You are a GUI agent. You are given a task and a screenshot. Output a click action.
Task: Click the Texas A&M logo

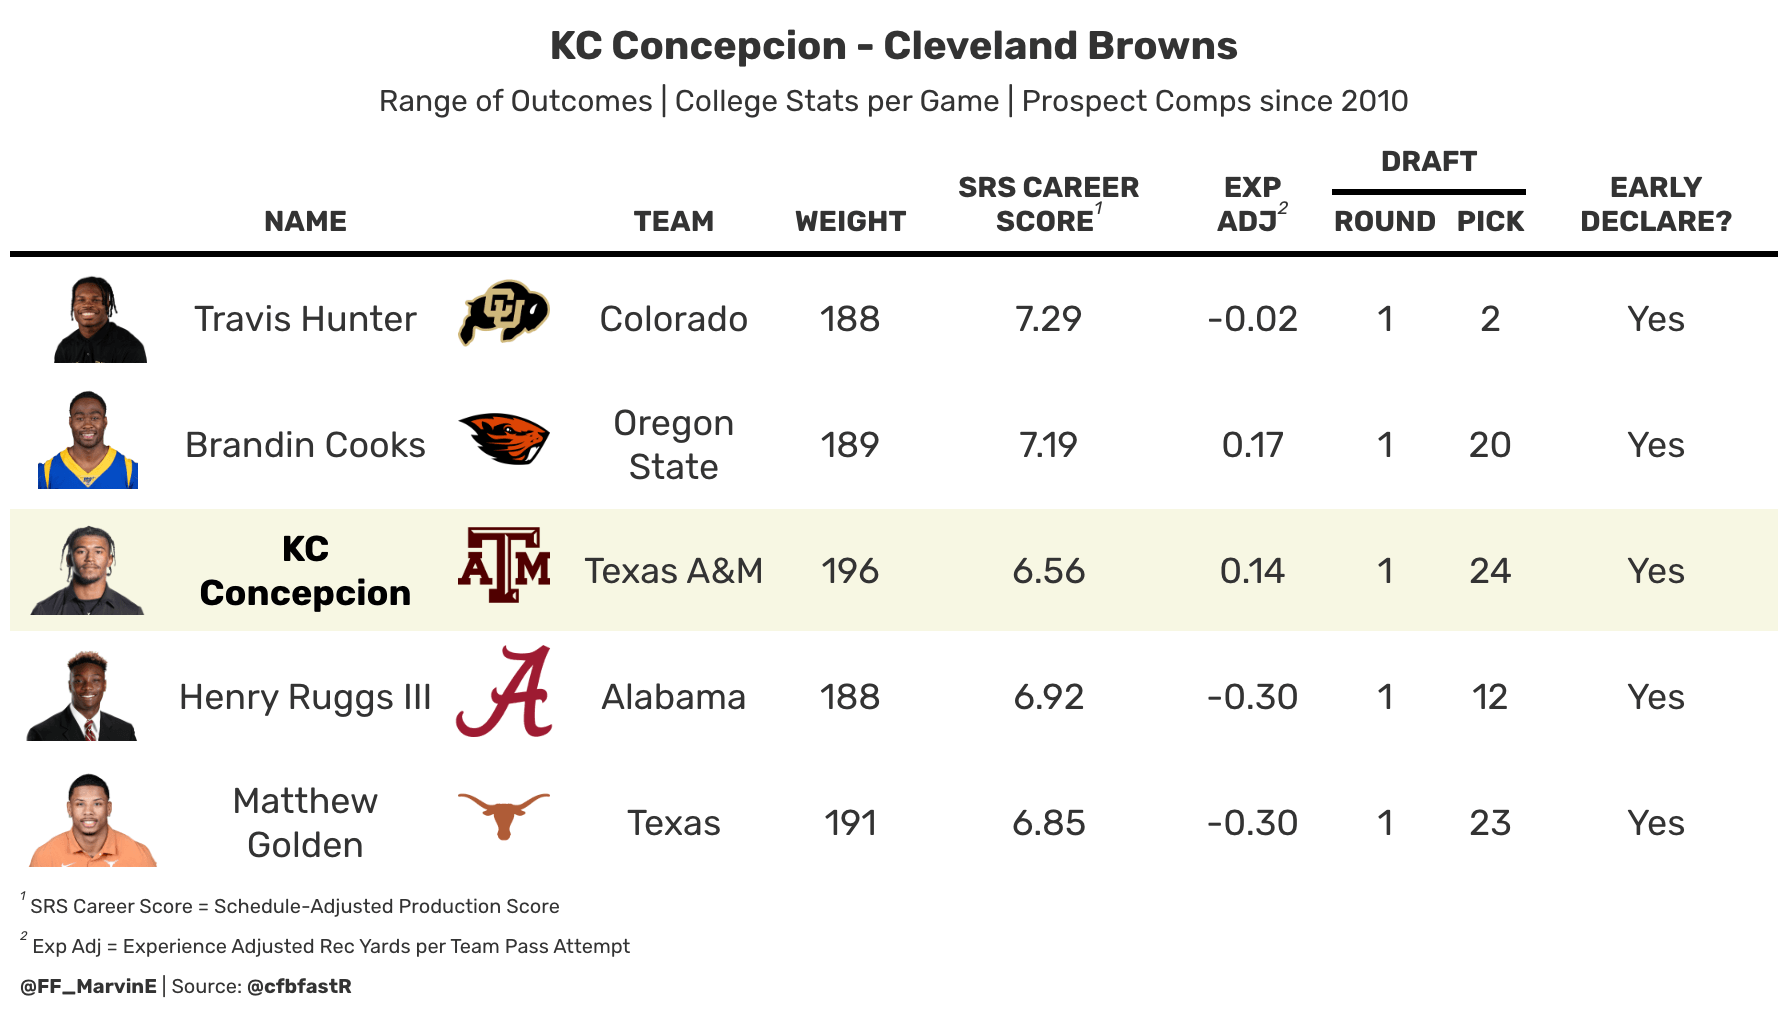coord(504,565)
